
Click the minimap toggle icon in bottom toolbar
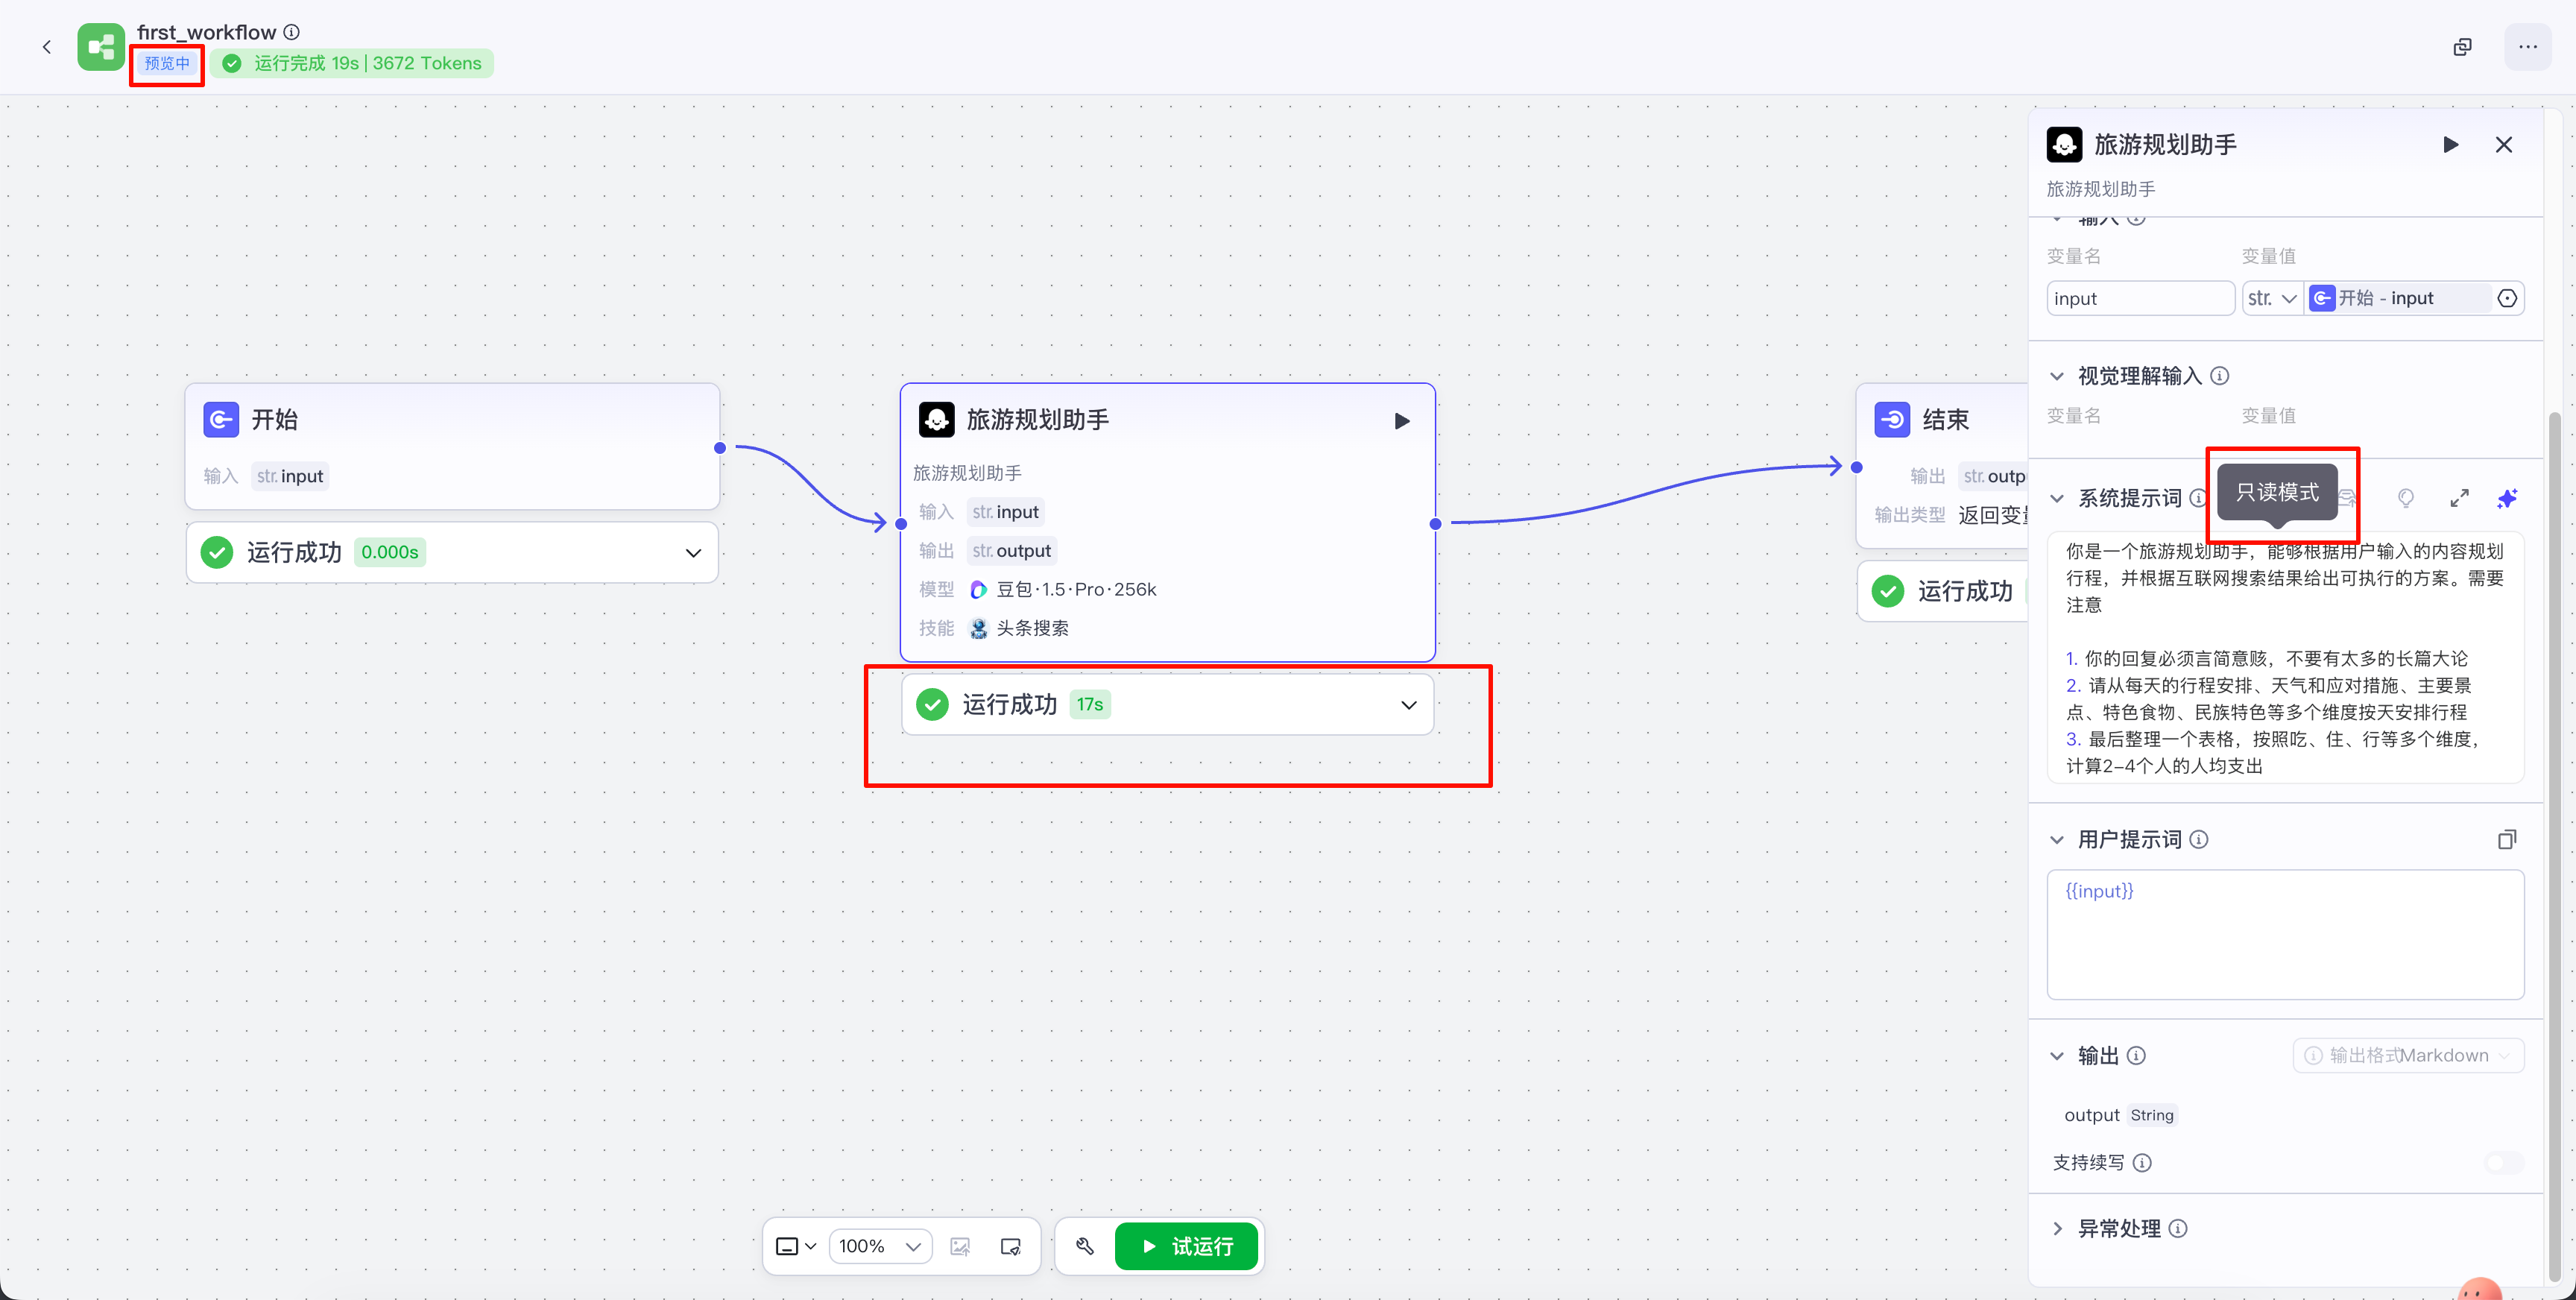(x=1010, y=1246)
